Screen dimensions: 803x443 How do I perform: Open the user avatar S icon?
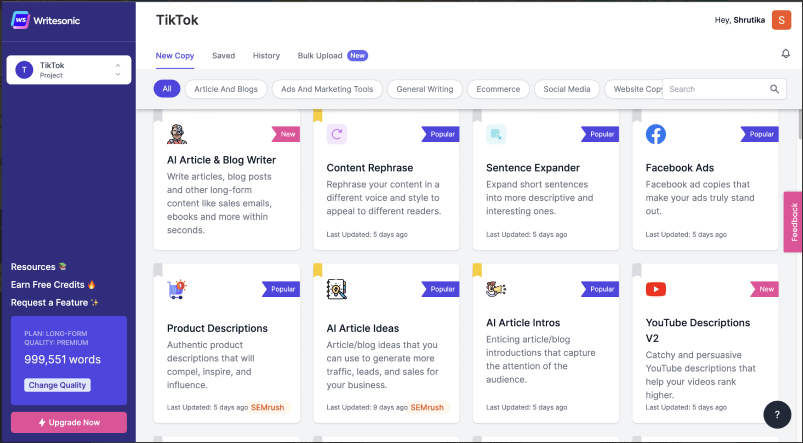point(781,20)
